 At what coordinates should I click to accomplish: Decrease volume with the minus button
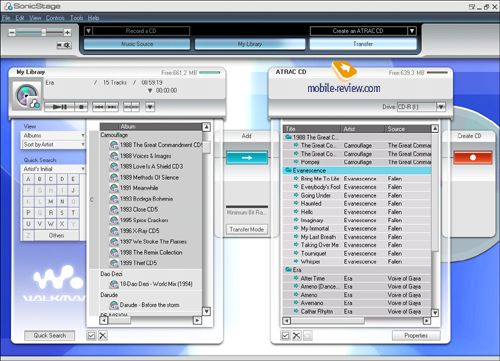coord(12,32)
